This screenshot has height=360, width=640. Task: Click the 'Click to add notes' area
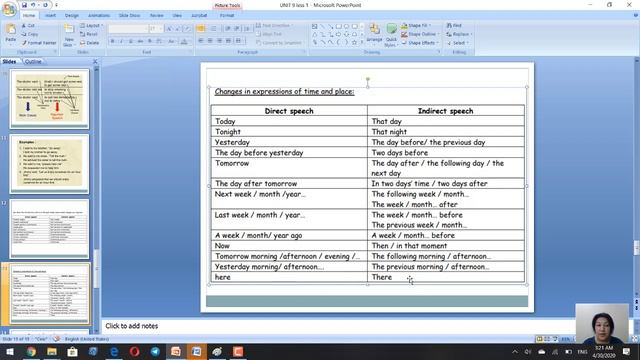tap(338, 326)
